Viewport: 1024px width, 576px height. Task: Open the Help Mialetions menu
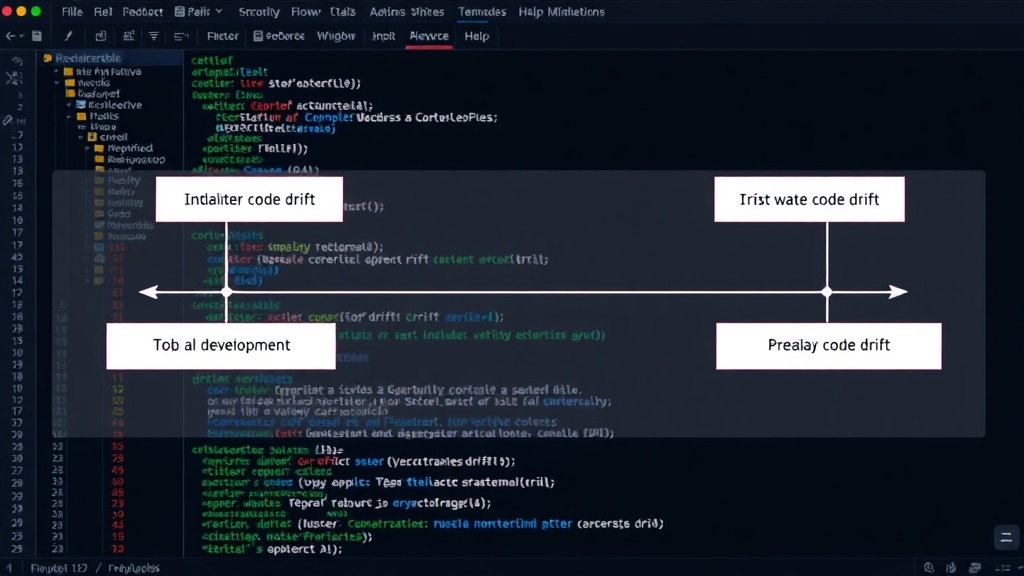coord(562,12)
